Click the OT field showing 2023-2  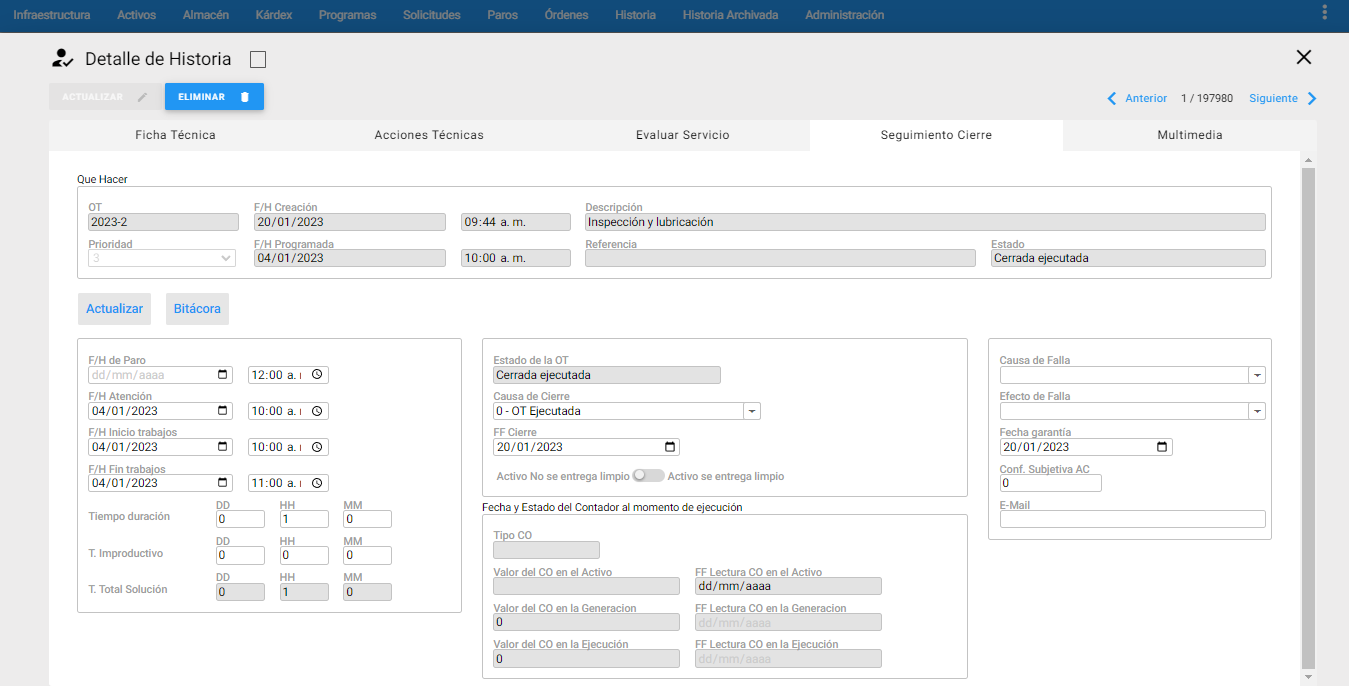point(163,222)
